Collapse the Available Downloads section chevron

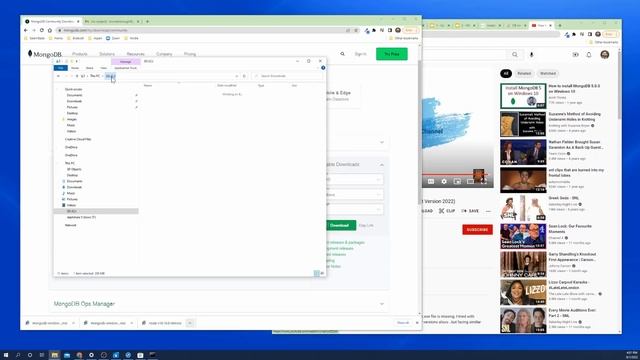pos(382,164)
